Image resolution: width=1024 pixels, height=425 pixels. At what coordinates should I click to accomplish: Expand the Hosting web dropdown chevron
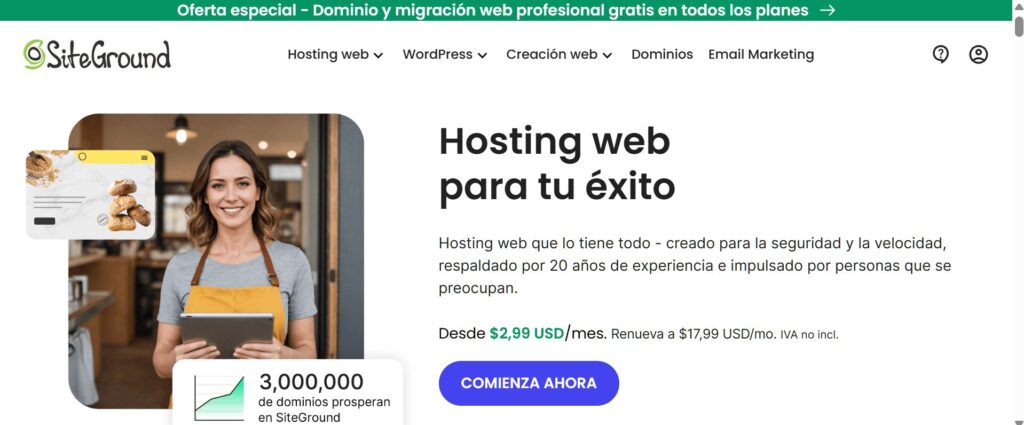pyautogui.click(x=378, y=55)
